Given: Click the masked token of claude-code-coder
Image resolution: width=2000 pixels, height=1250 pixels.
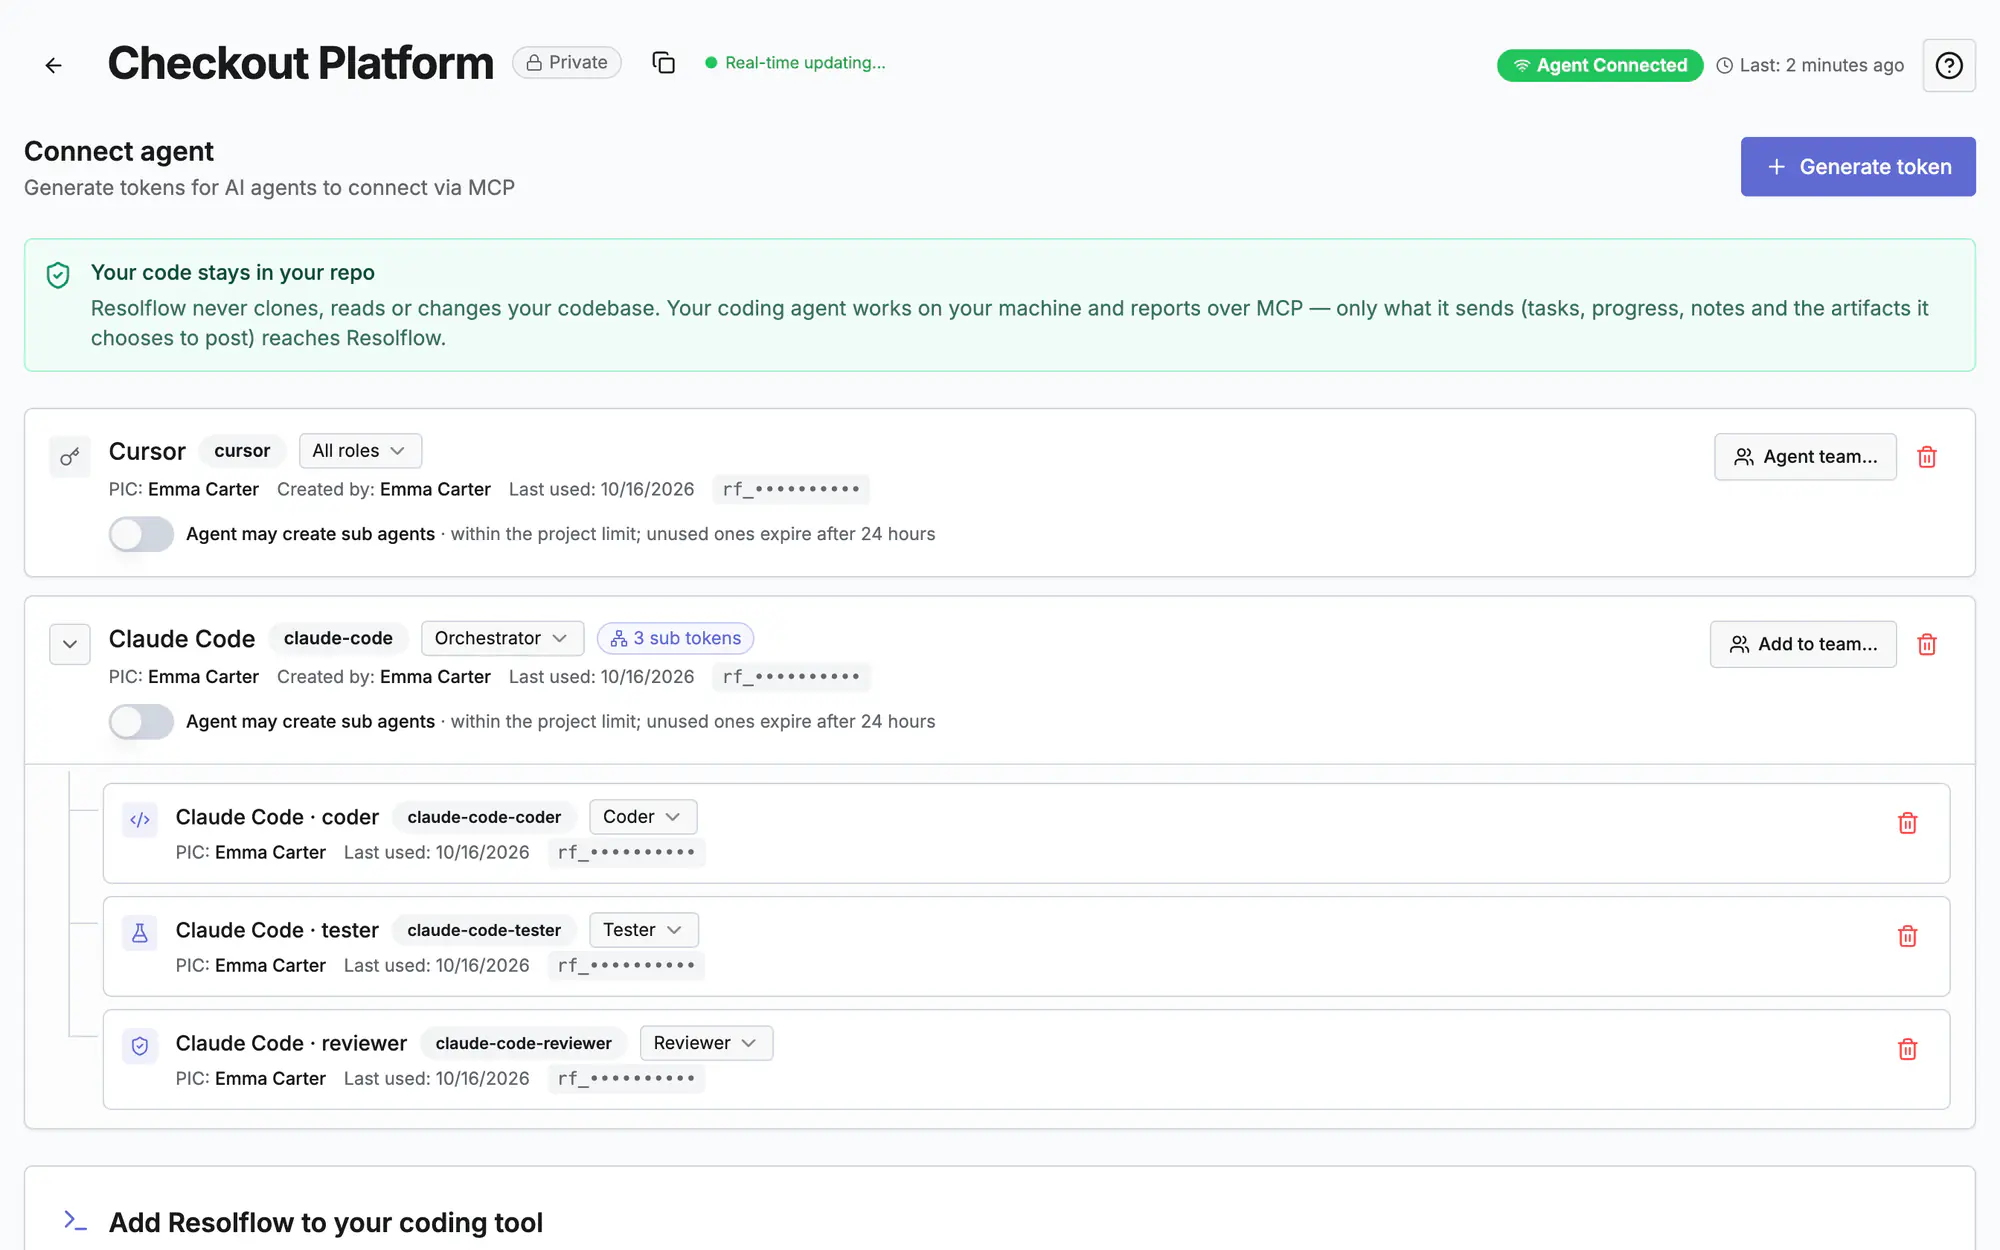Looking at the screenshot, I should coord(626,852).
